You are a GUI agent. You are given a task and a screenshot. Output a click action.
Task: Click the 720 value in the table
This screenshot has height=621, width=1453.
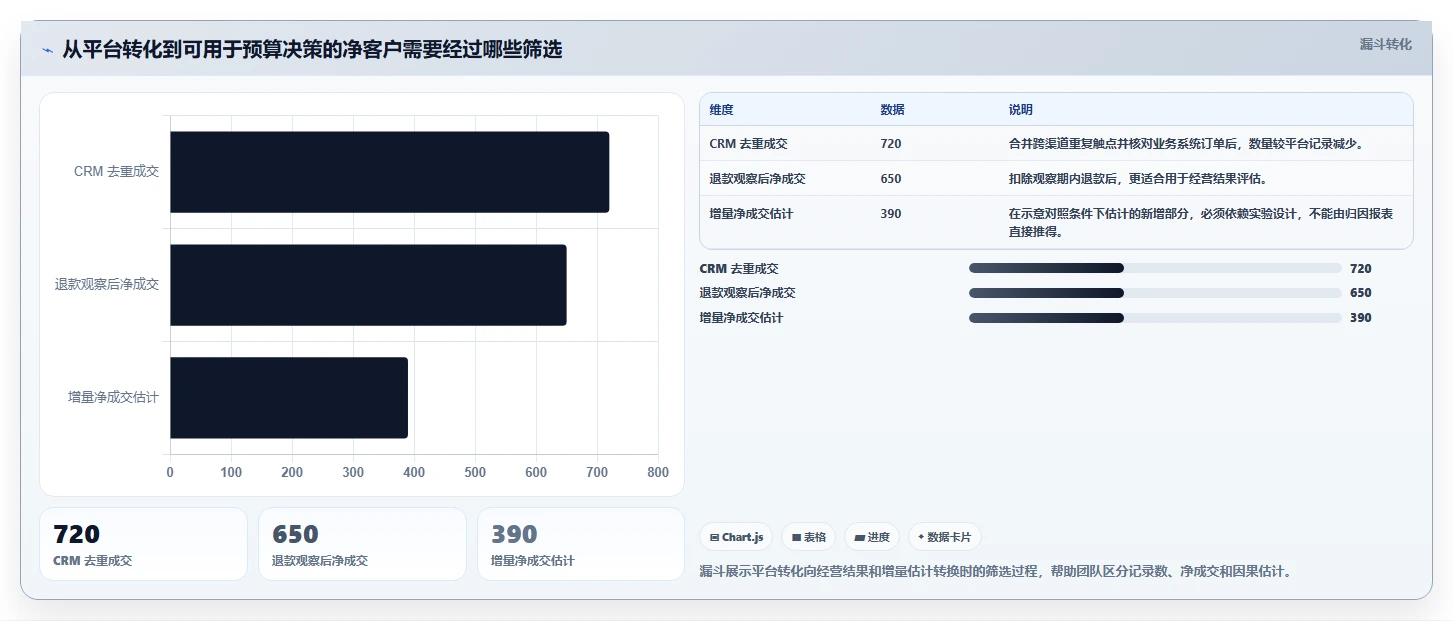pos(890,144)
